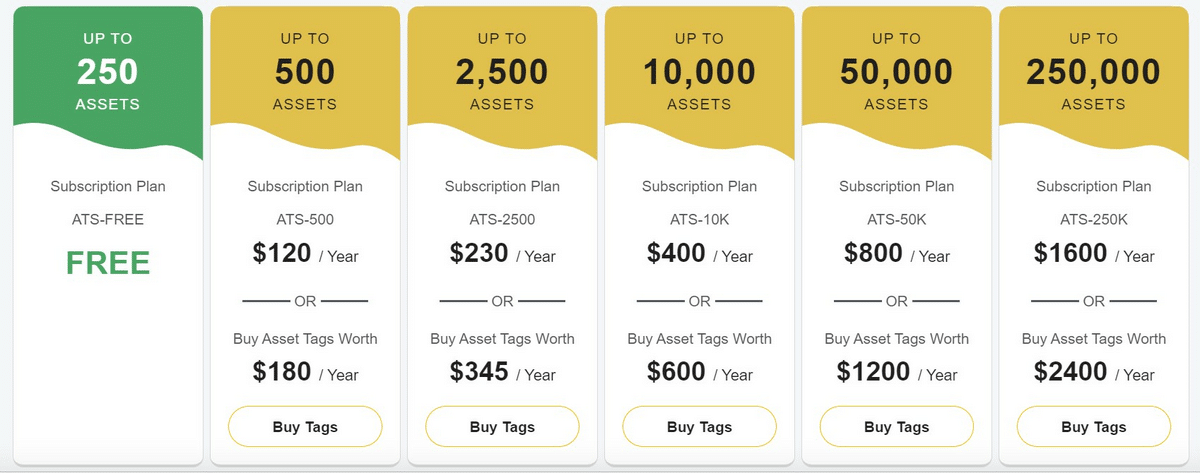Image resolution: width=1200 pixels, height=473 pixels.
Task: Click the Up To 250,000 Assets header
Action: (1094, 72)
